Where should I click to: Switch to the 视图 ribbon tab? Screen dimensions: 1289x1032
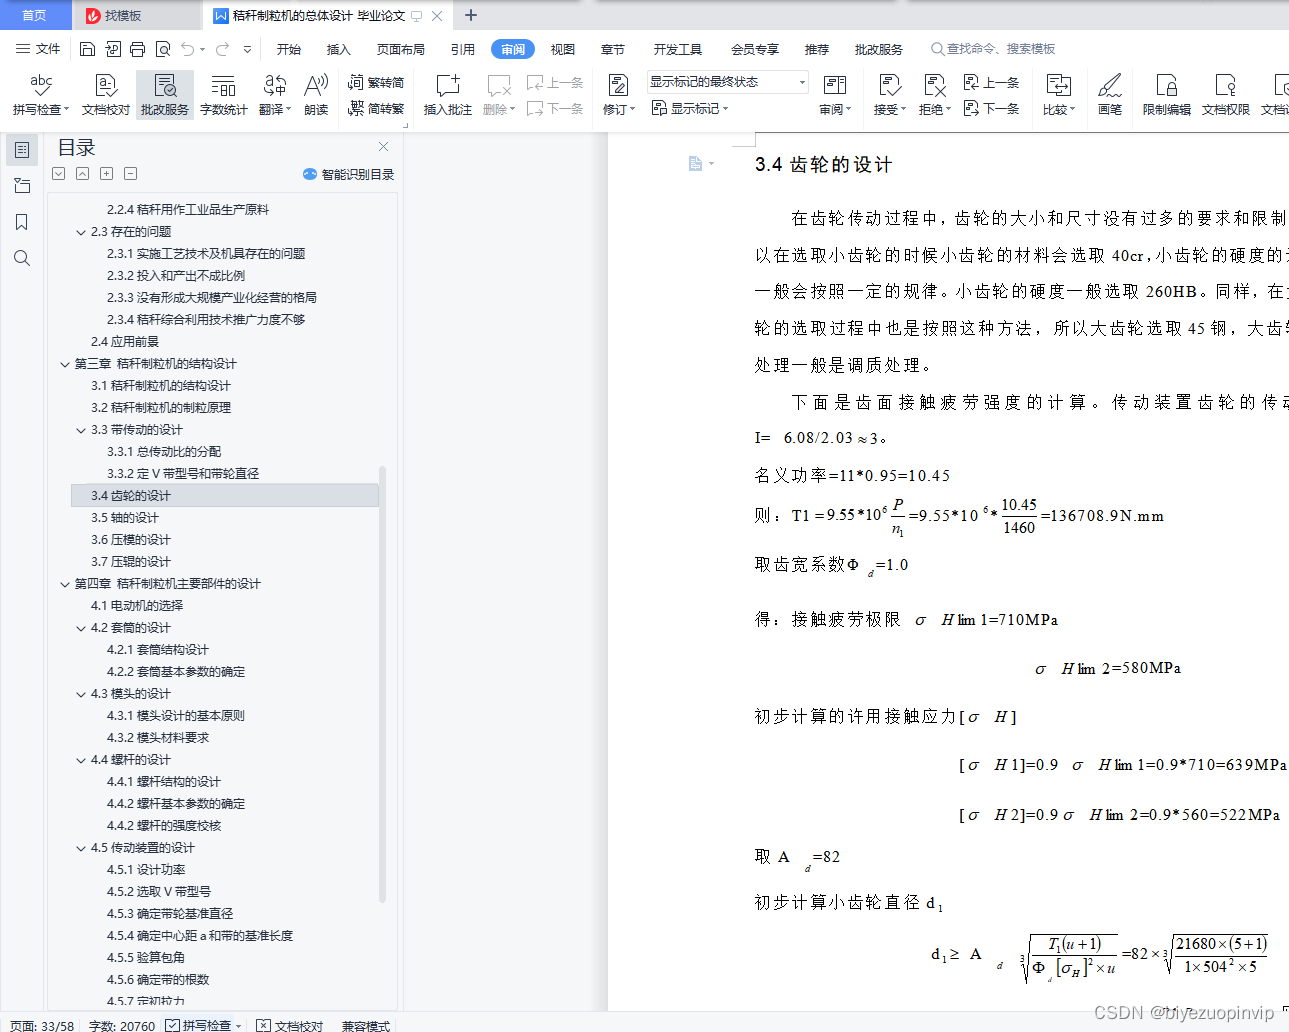pyautogui.click(x=563, y=49)
